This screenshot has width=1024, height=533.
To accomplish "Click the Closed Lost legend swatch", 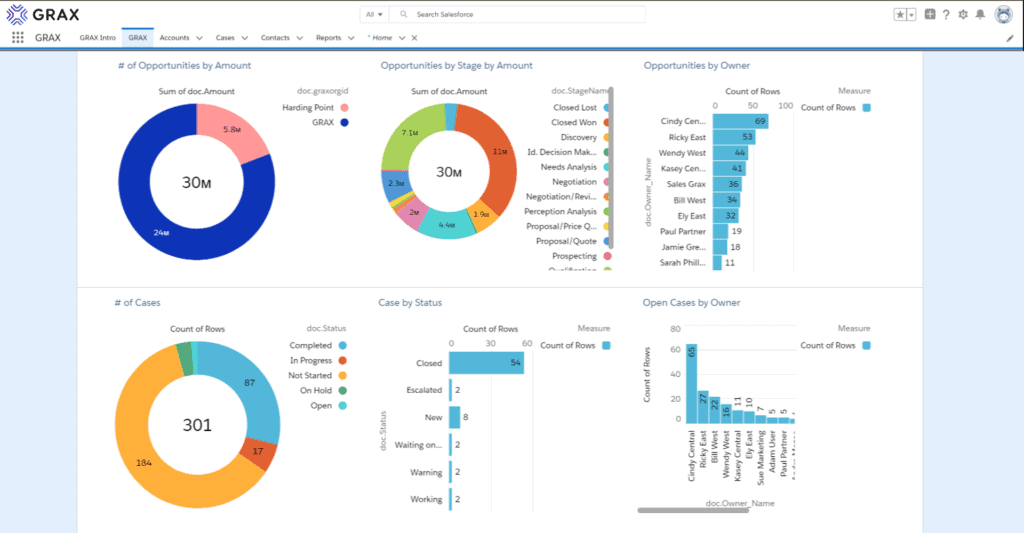I will click(x=607, y=108).
